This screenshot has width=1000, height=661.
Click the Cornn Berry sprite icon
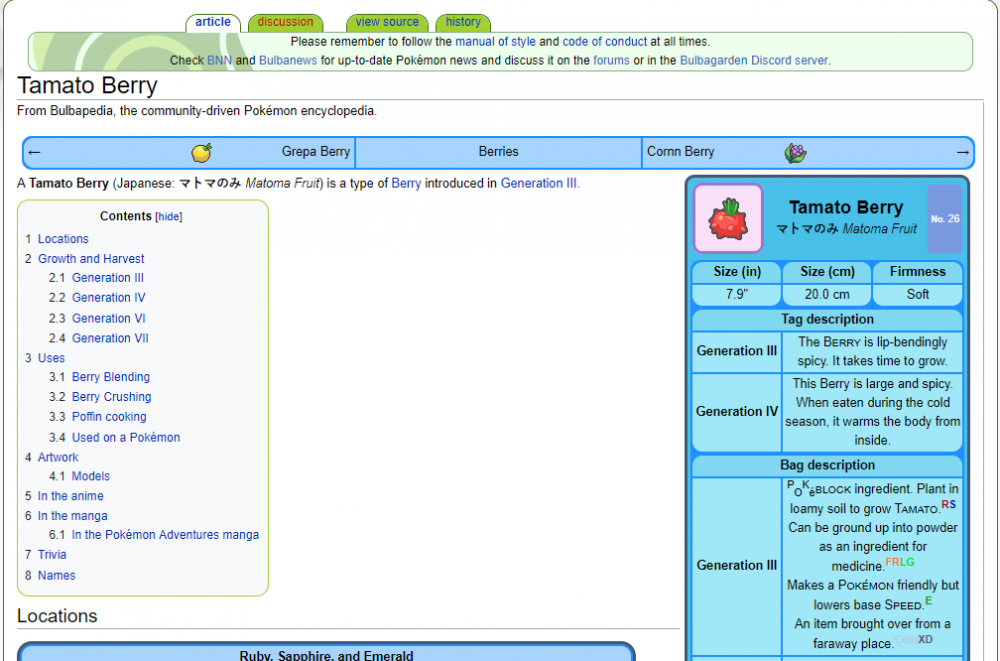coord(795,152)
